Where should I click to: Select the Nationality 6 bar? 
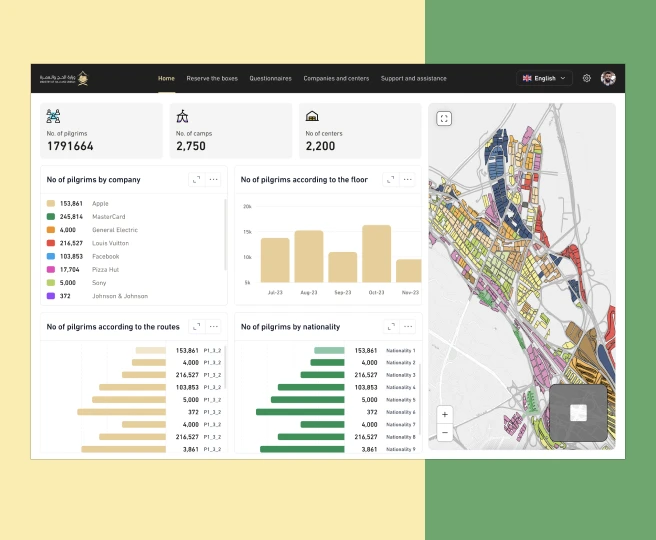(x=300, y=412)
